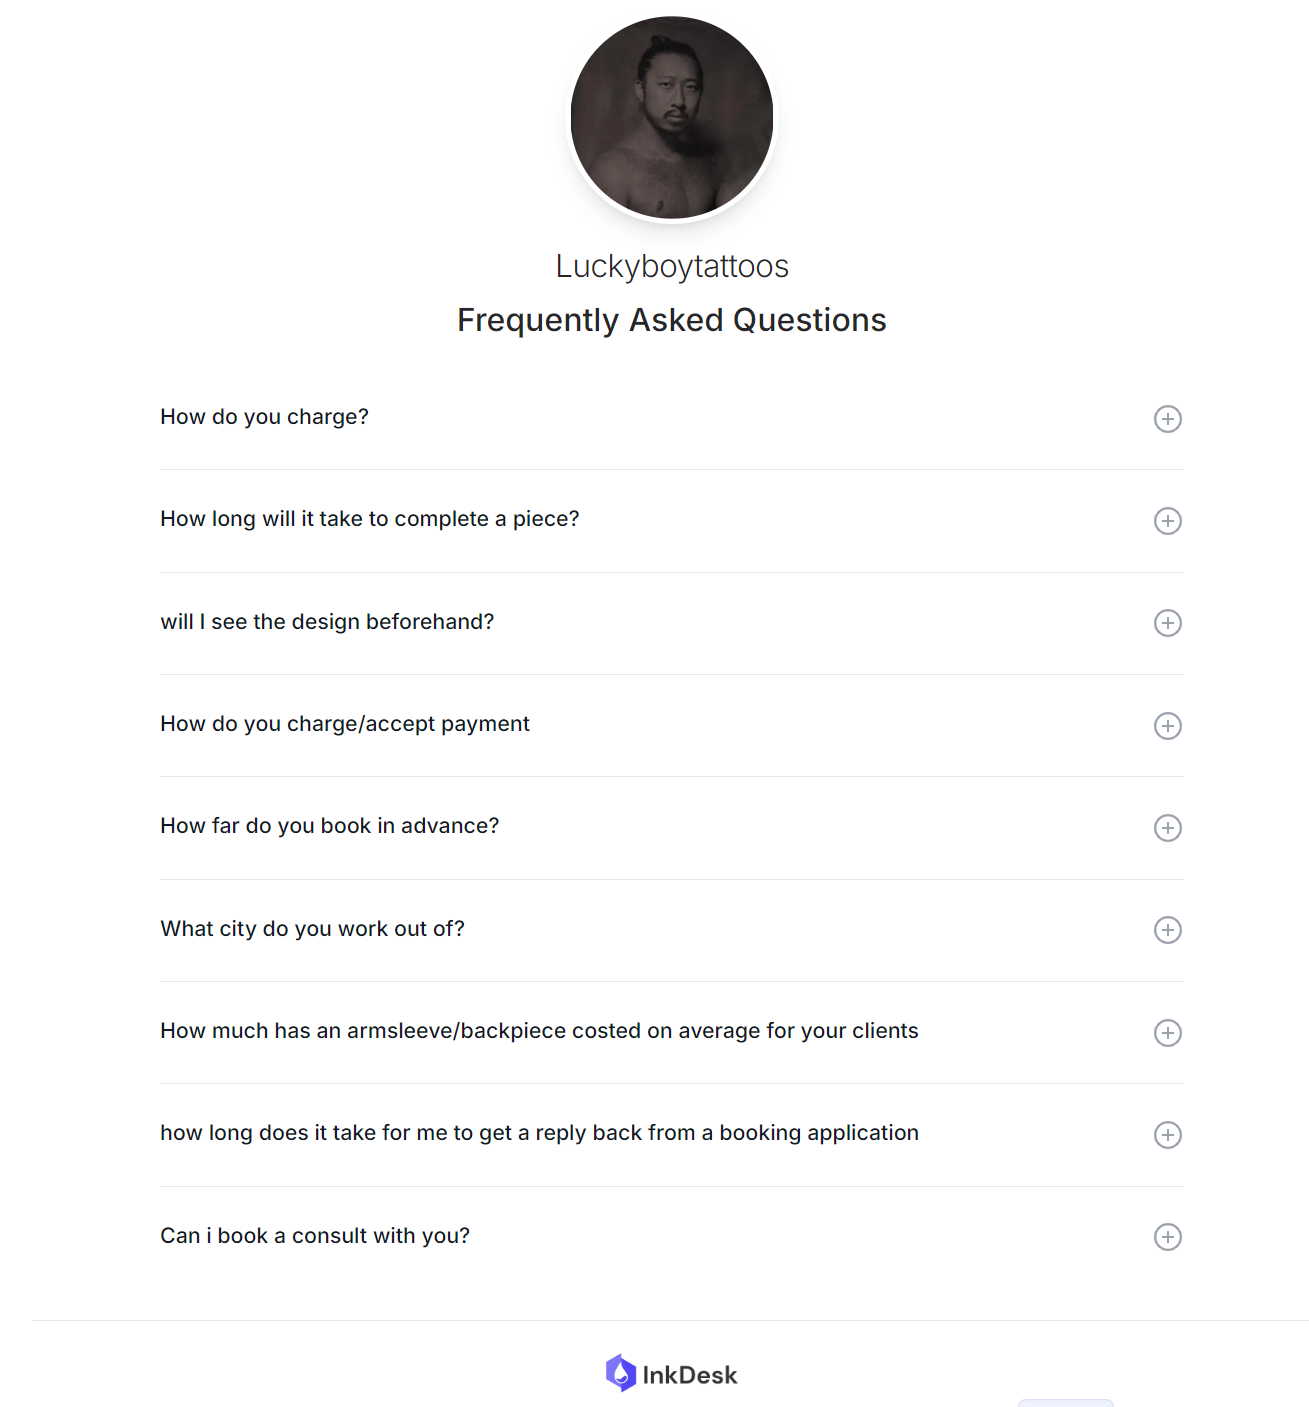Image resolution: width=1309 pixels, height=1407 pixels.
Task: Expand plus icon for "How far do you book in advance?"
Action: click(1167, 828)
